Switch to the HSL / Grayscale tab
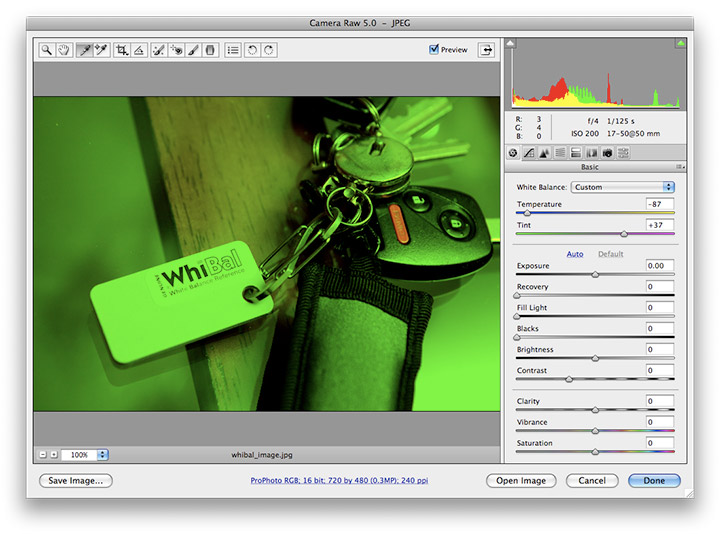Screen dimensions: 720x534 (560, 153)
